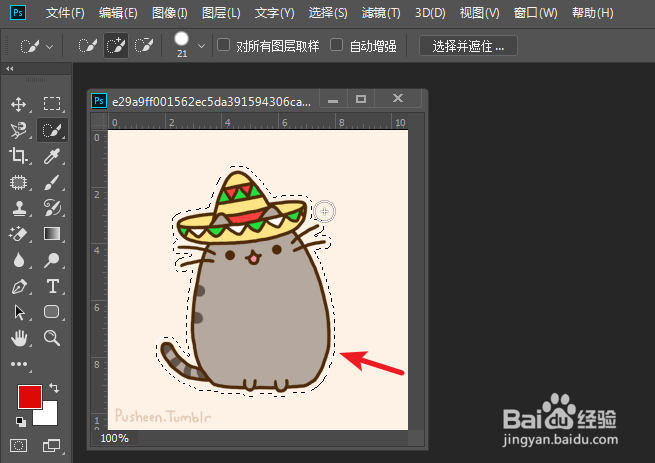Toggle Quick Mask mode
Screen dimensions: 655x463
tap(18, 445)
